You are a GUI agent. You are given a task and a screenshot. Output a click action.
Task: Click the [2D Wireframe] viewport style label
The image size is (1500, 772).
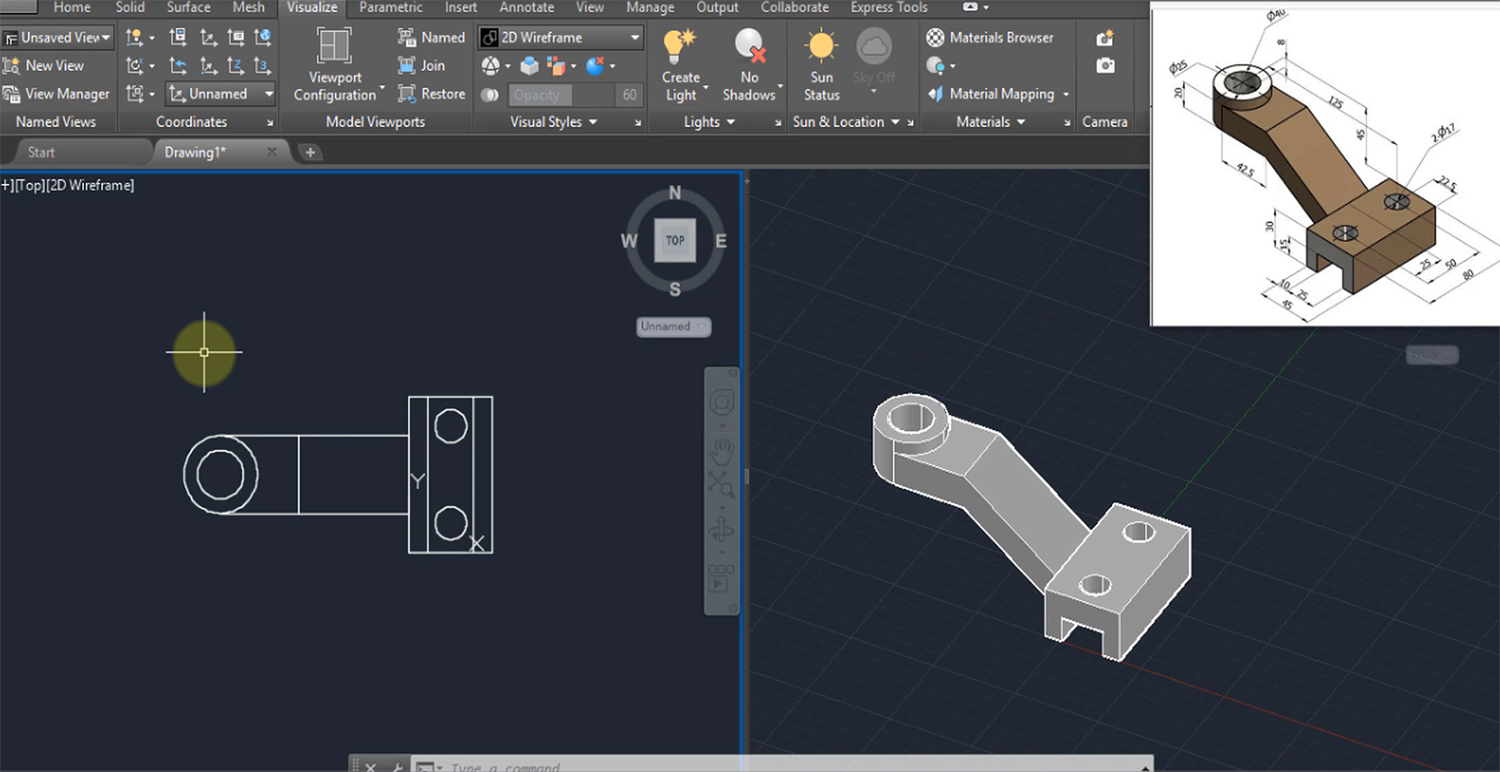(91, 185)
